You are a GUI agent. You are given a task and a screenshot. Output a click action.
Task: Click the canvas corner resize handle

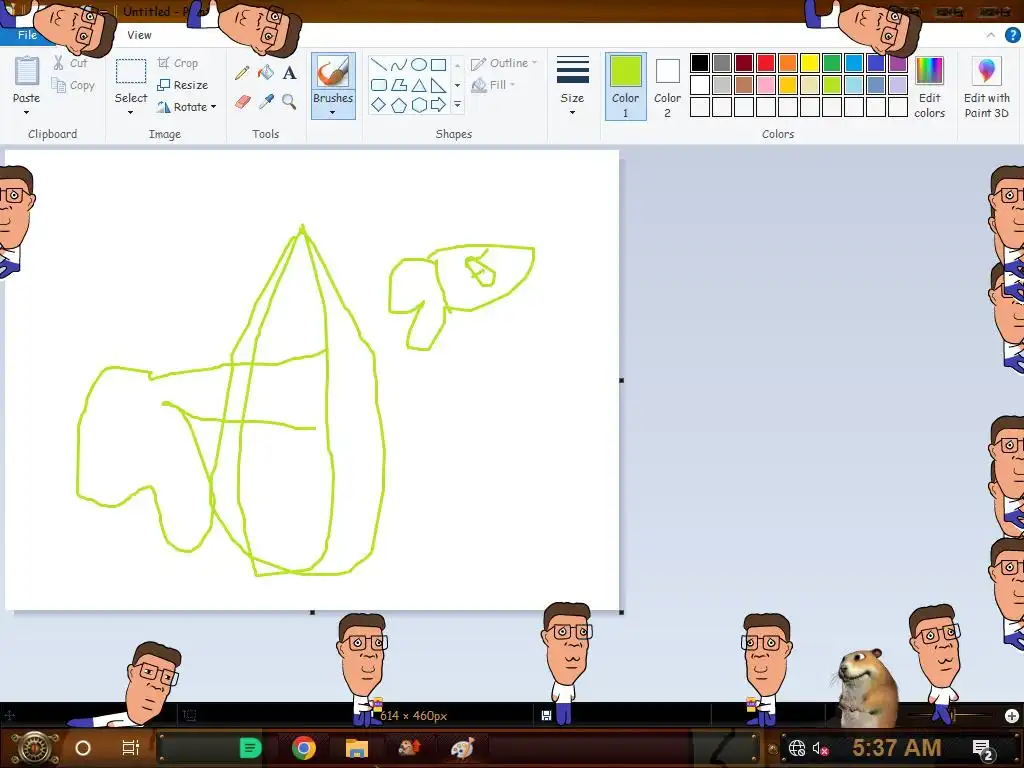click(x=621, y=612)
